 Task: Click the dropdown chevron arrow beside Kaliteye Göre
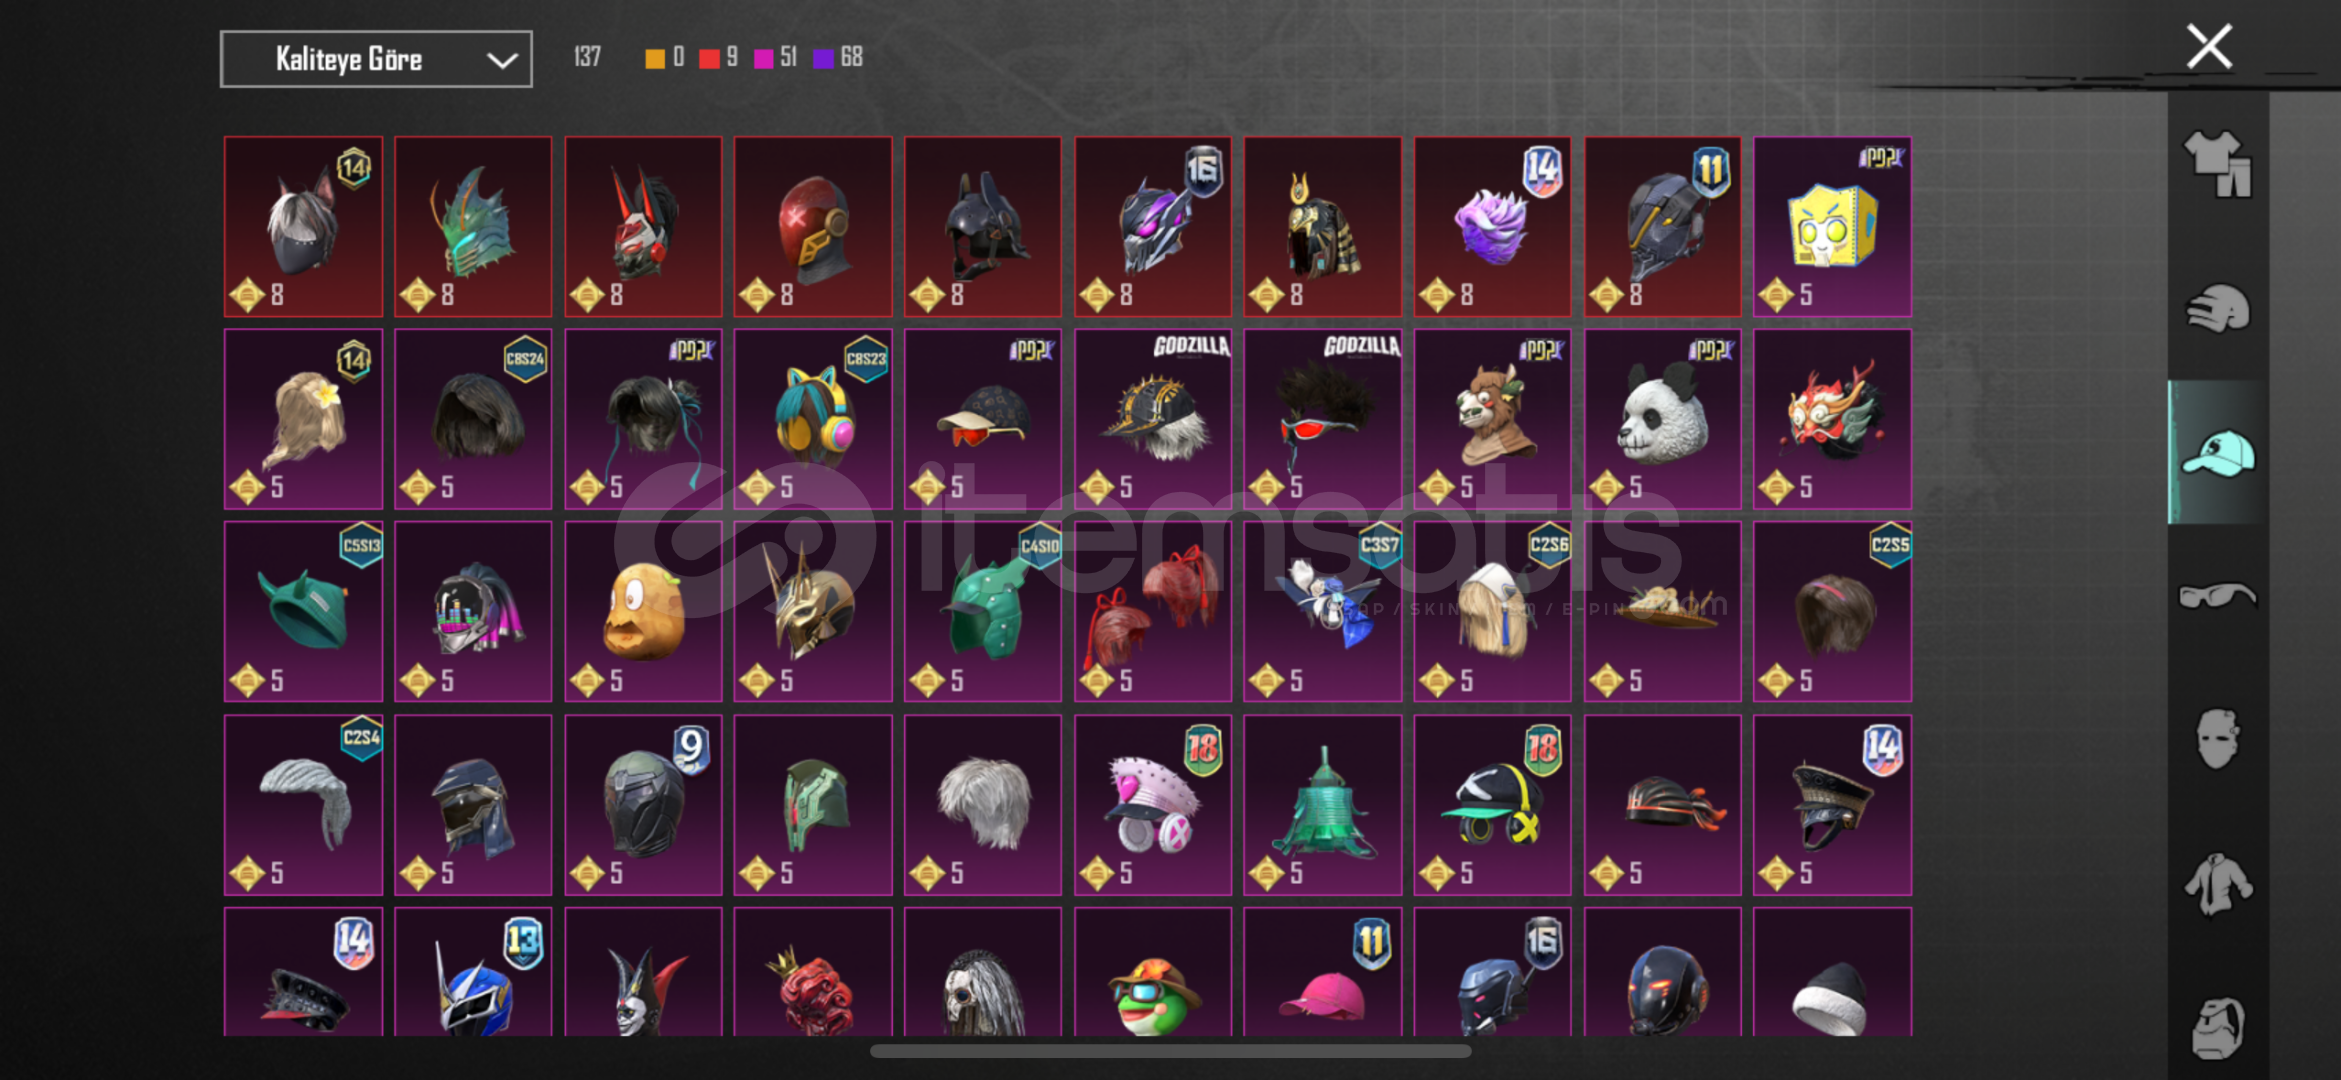(x=502, y=60)
